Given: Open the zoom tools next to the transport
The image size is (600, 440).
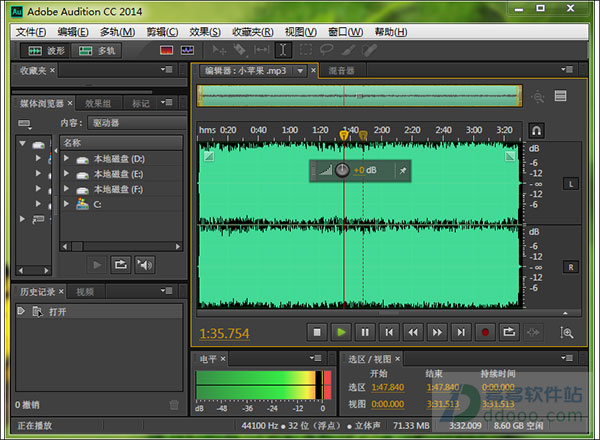Looking at the screenshot, I should (x=566, y=332).
